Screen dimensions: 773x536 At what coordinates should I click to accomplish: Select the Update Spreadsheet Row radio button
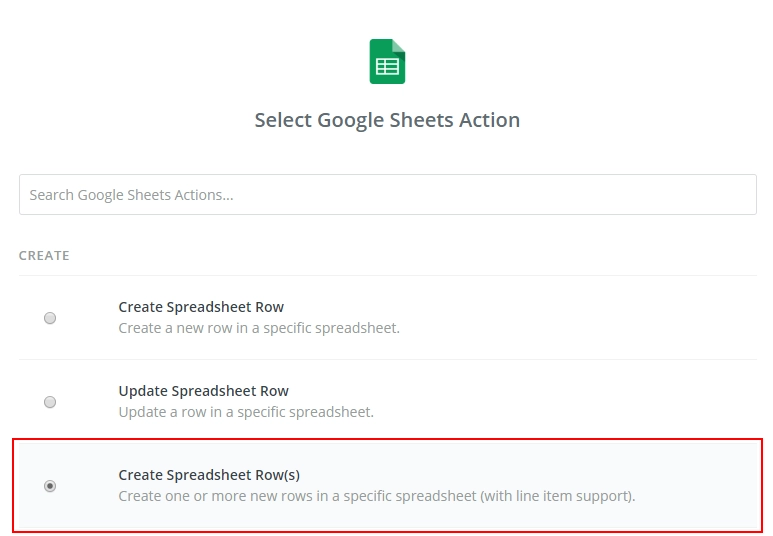50,402
